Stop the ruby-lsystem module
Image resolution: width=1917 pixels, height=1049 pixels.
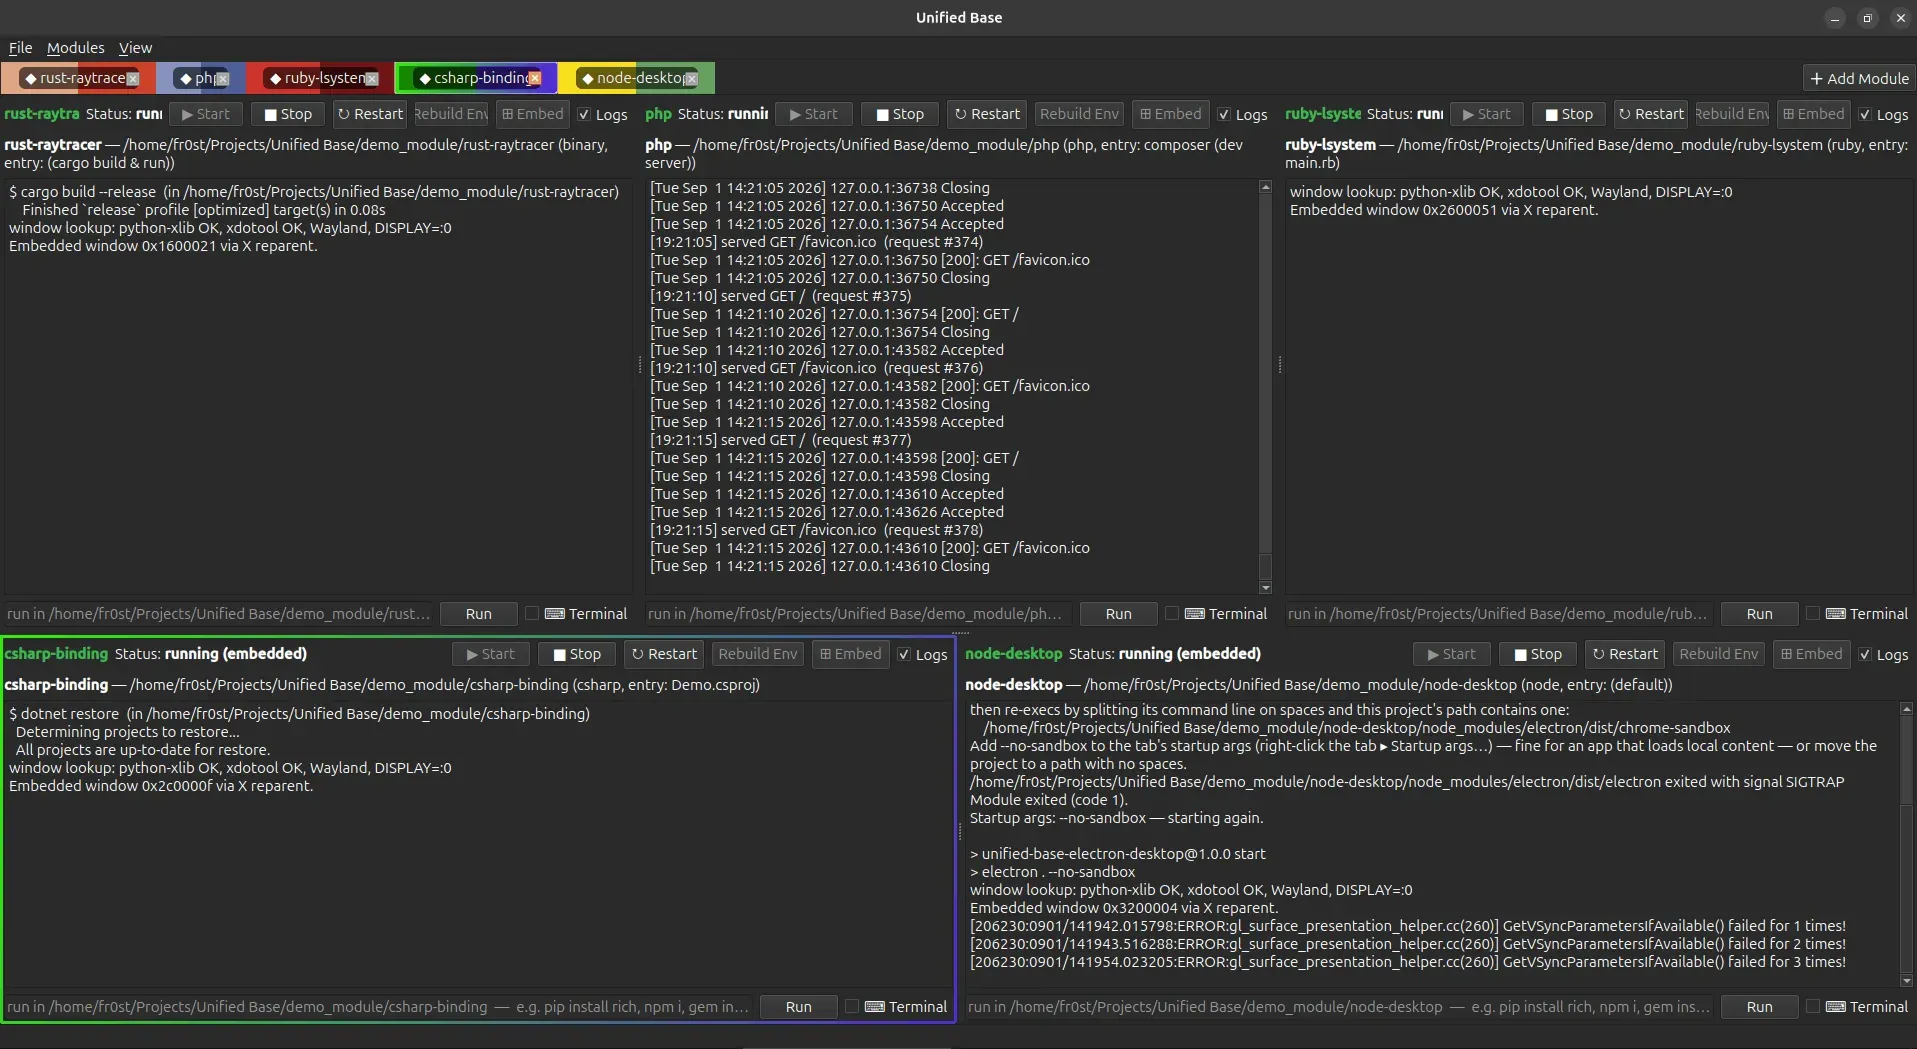[1569, 114]
